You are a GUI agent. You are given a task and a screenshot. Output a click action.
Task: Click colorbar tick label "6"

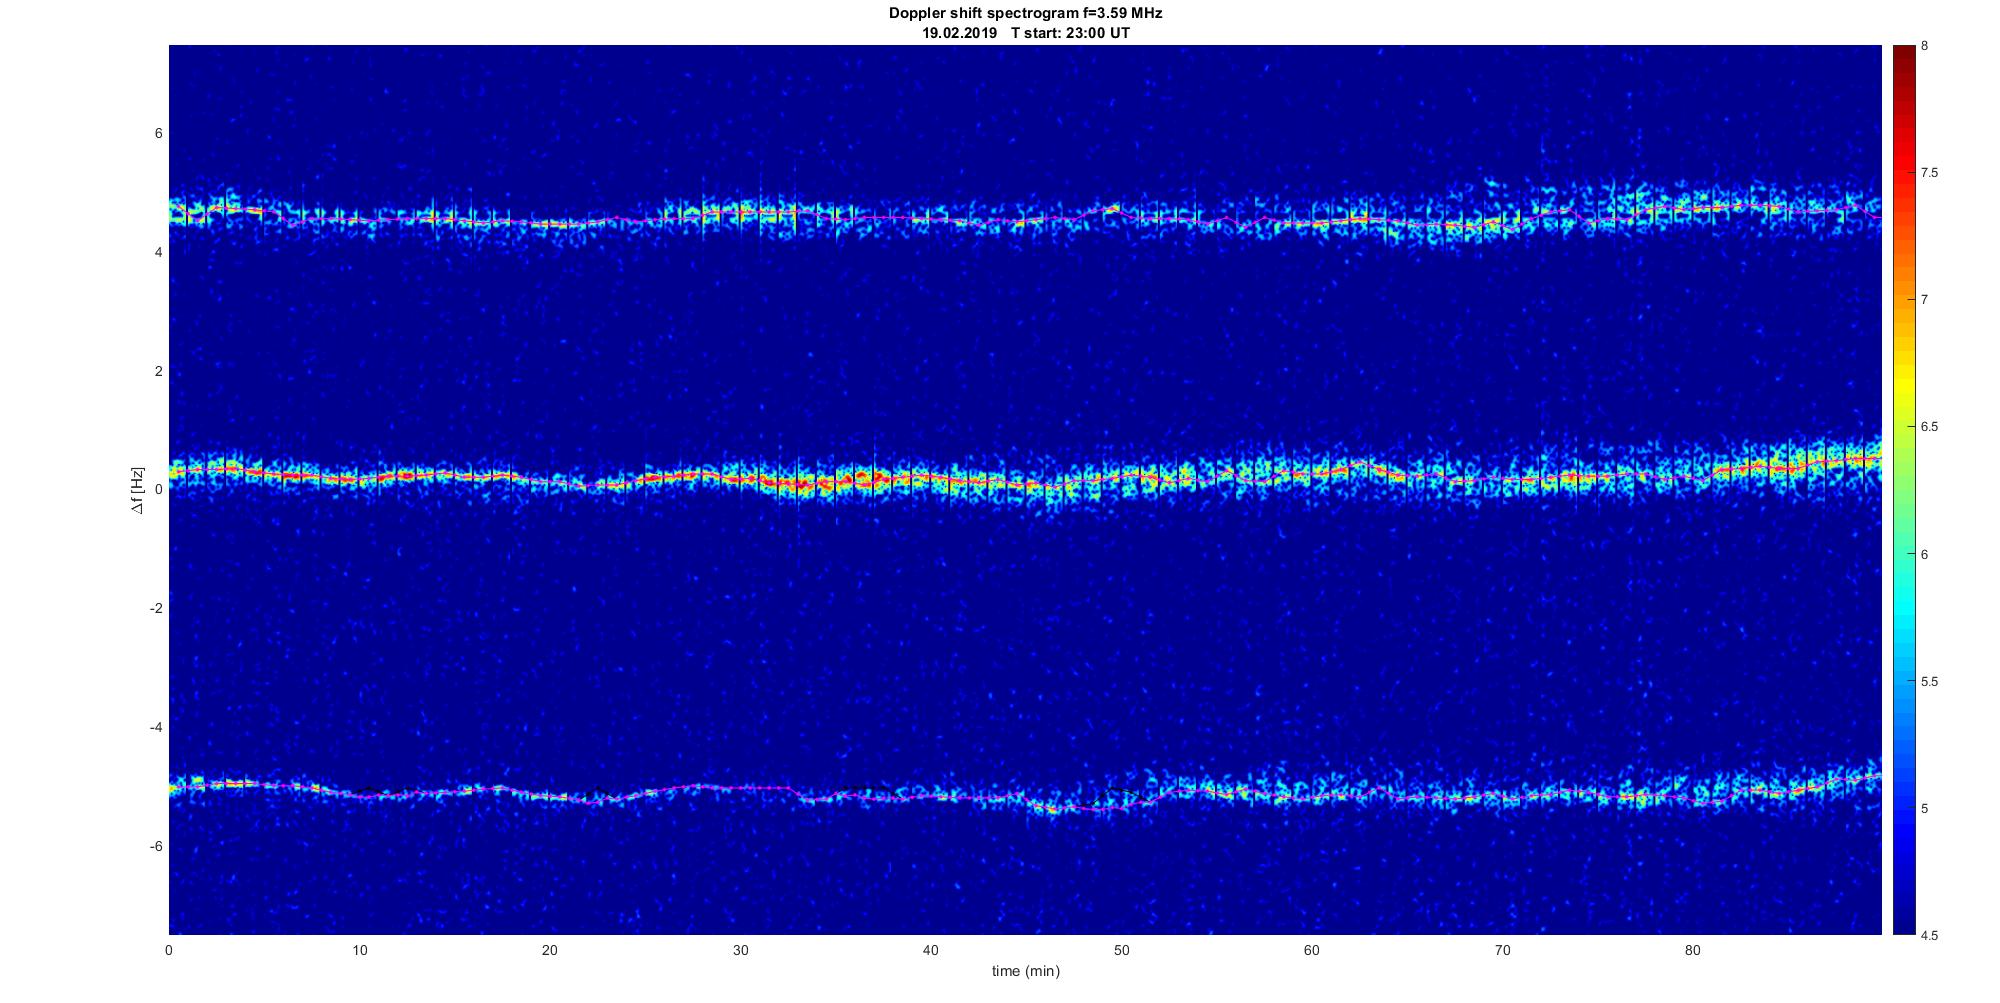tap(1925, 554)
